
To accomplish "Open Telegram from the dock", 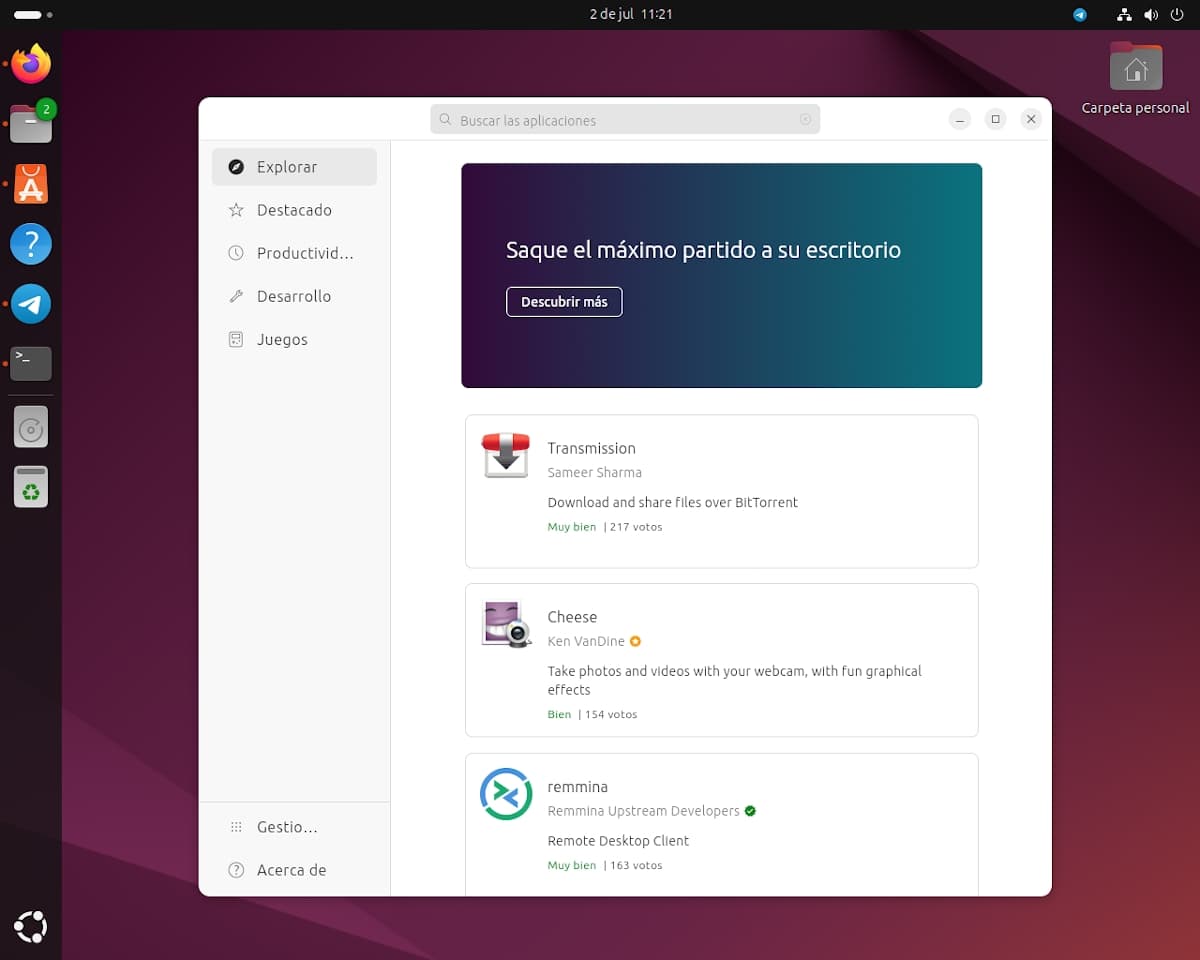I will point(31,304).
